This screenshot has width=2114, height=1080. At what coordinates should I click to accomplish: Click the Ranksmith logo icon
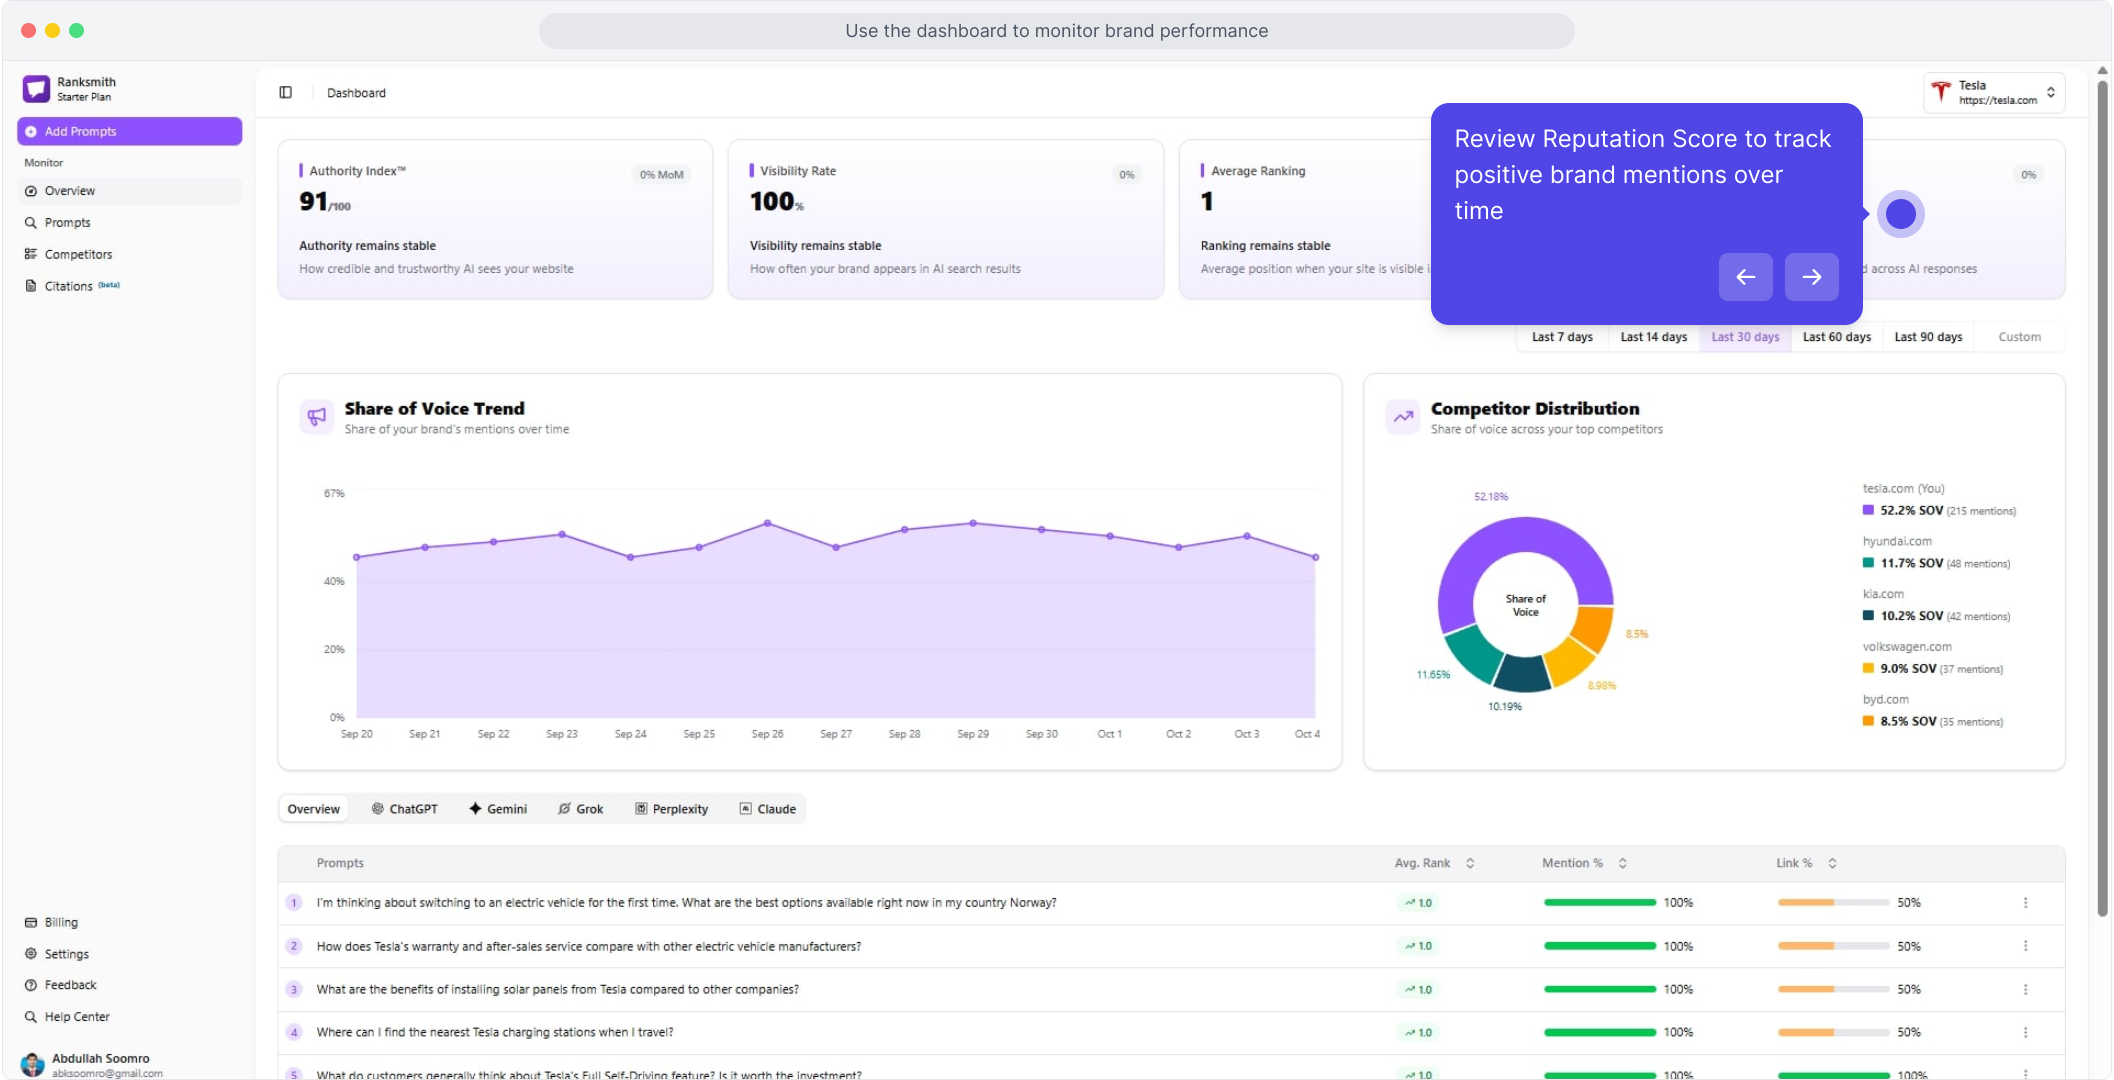[36, 89]
